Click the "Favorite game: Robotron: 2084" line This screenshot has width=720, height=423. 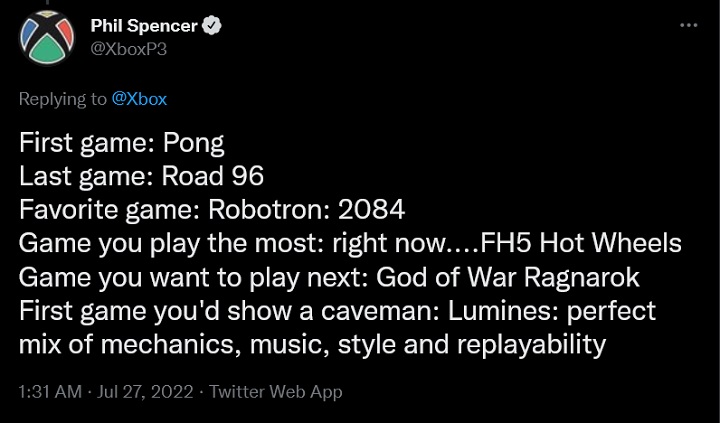pos(200,210)
